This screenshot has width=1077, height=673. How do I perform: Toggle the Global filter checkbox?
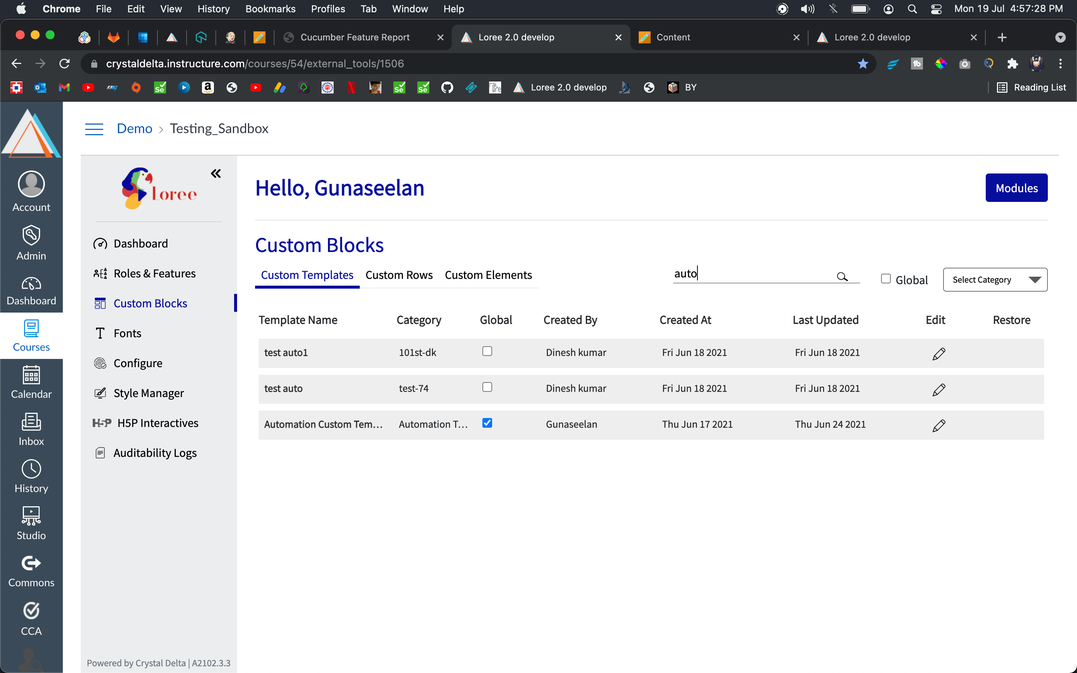886,279
